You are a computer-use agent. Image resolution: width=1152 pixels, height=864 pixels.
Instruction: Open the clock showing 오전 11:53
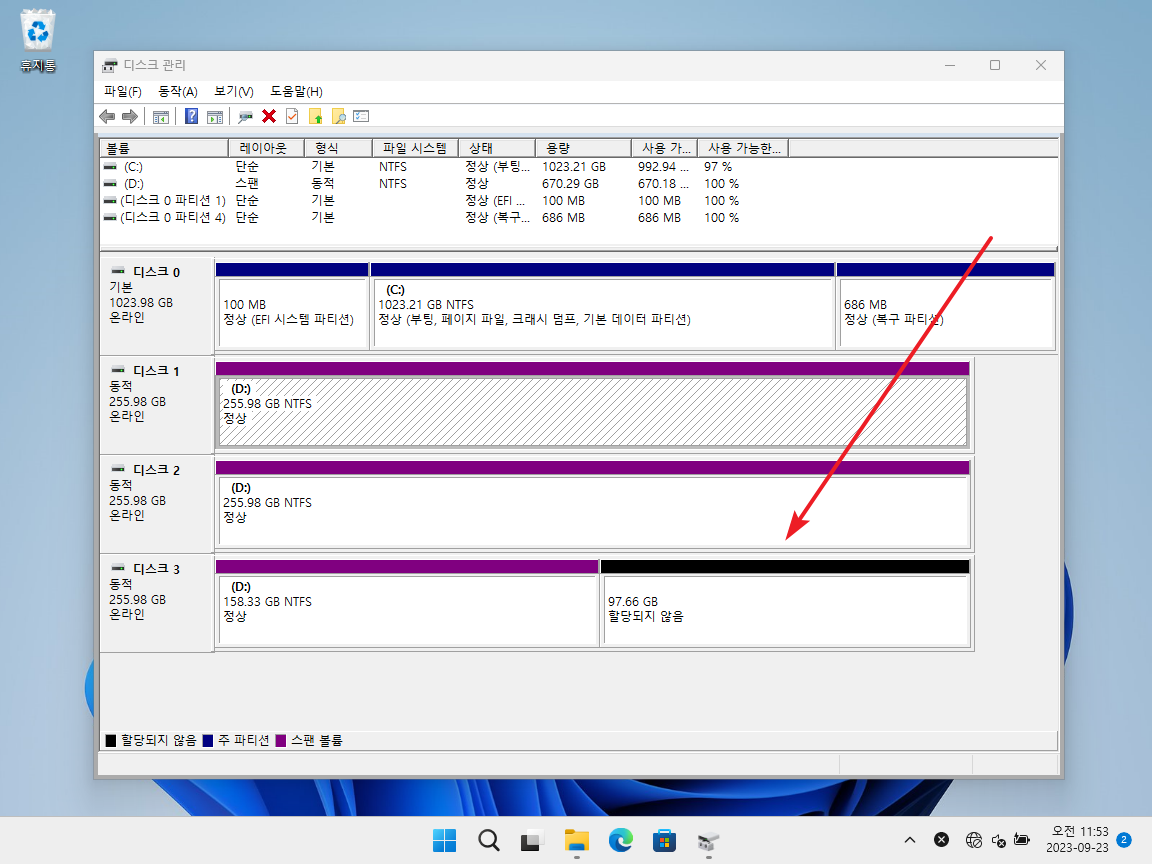click(x=1078, y=840)
